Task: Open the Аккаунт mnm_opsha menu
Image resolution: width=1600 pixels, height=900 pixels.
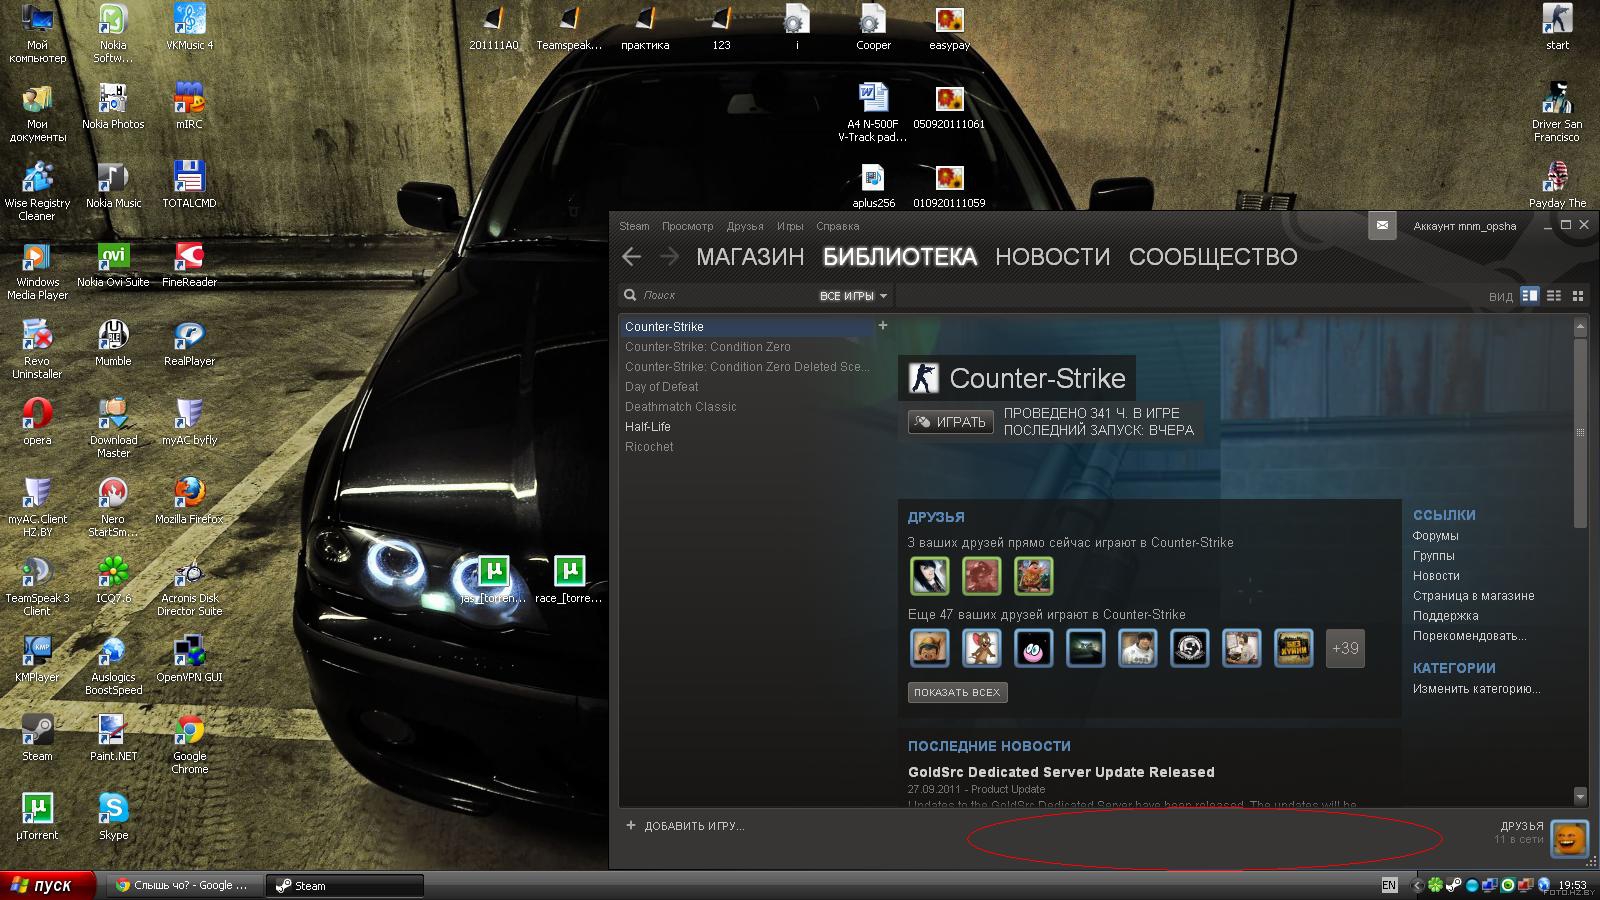Action: click(x=1464, y=226)
